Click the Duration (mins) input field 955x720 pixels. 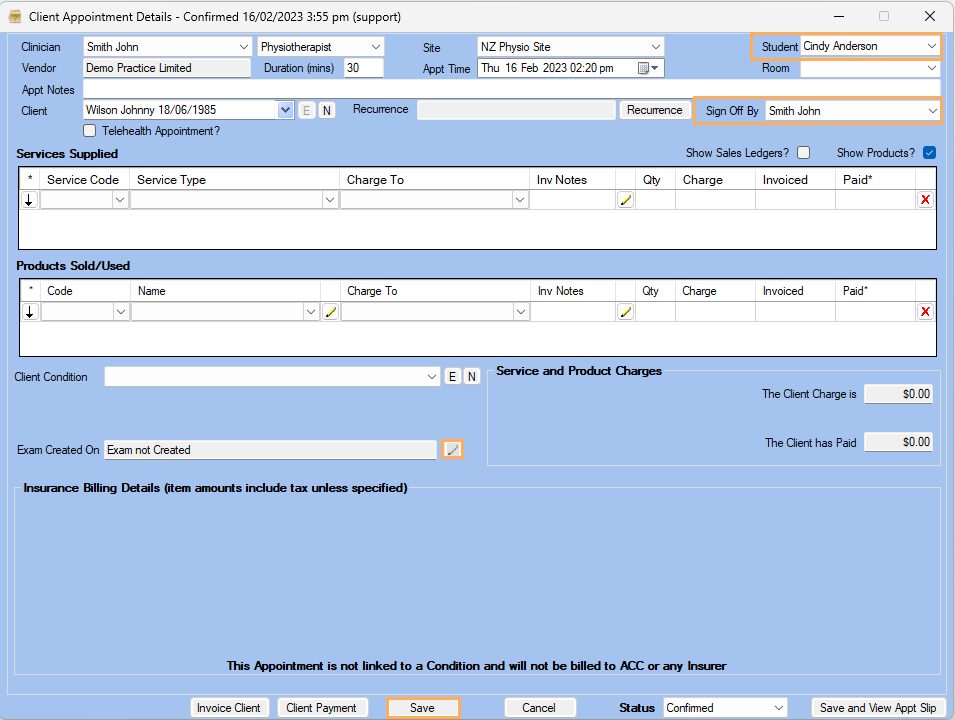(x=364, y=68)
